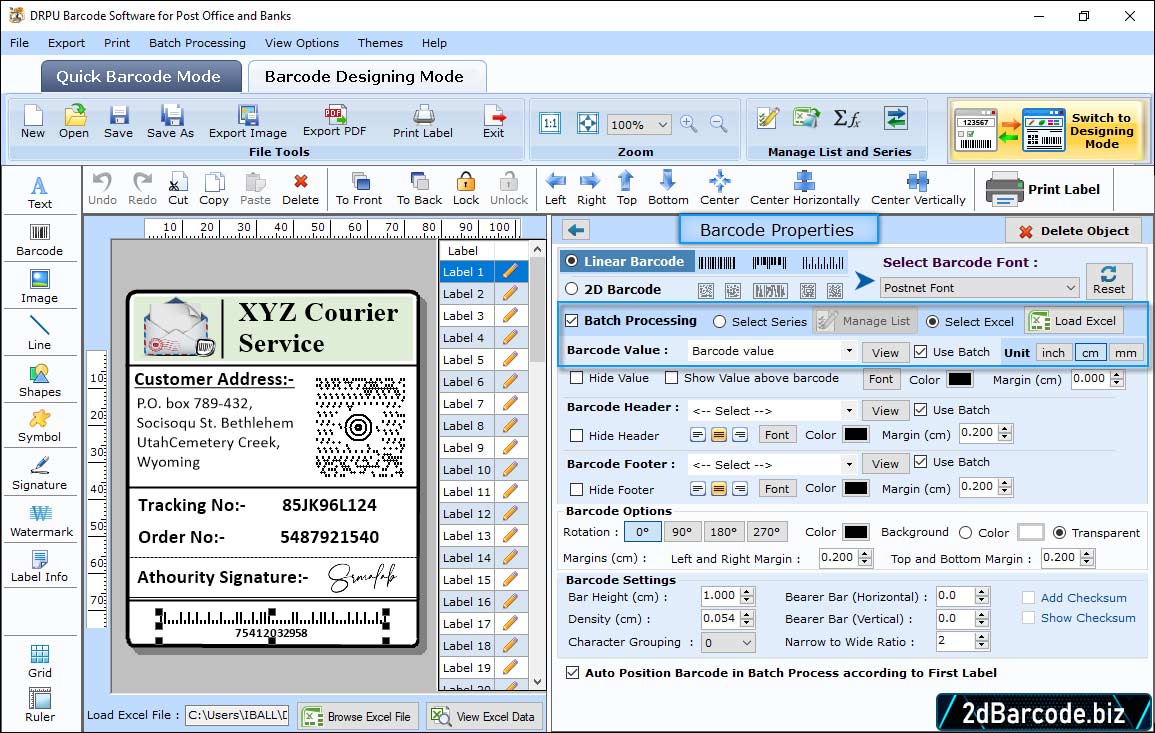Image resolution: width=1155 pixels, height=733 pixels.
Task: Click the Export PDF icon
Action: pos(334,122)
